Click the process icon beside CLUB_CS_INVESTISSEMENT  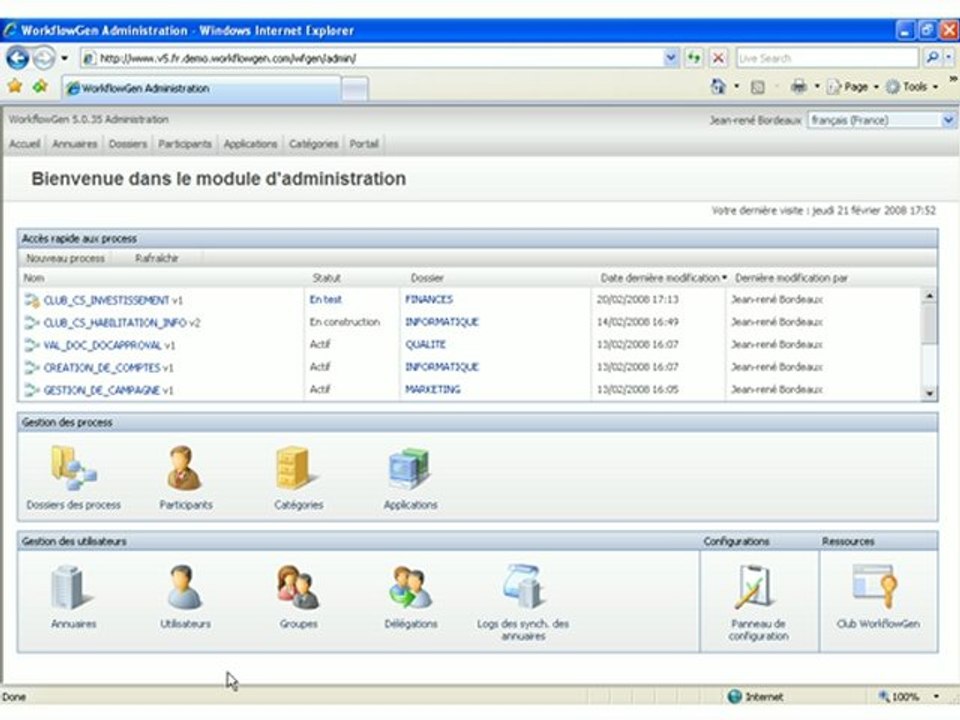click(x=32, y=300)
